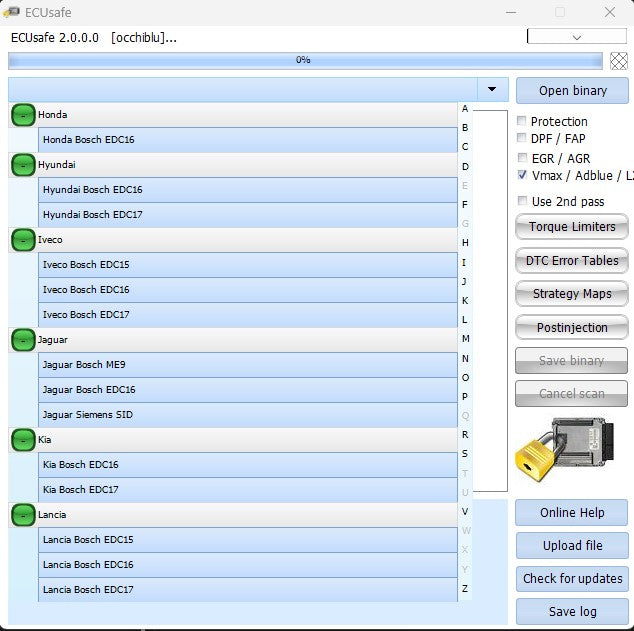Viewport: 634px width, 631px height.
Task: Select Jaguar Bosch EDC16
Action: pos(248,390)
